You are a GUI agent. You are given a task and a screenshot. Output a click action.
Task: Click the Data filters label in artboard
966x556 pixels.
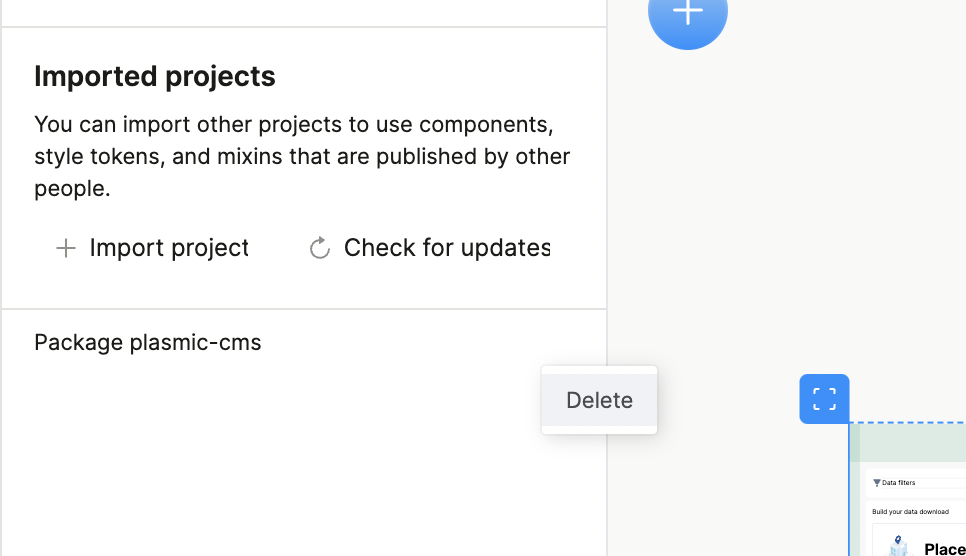(x=898, y=483)
